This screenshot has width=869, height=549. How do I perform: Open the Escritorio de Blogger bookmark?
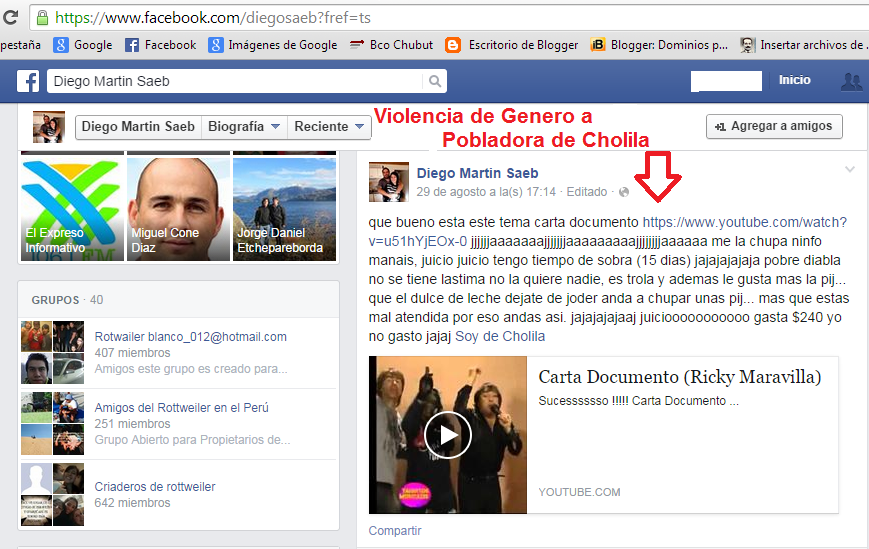pos(512,45)
